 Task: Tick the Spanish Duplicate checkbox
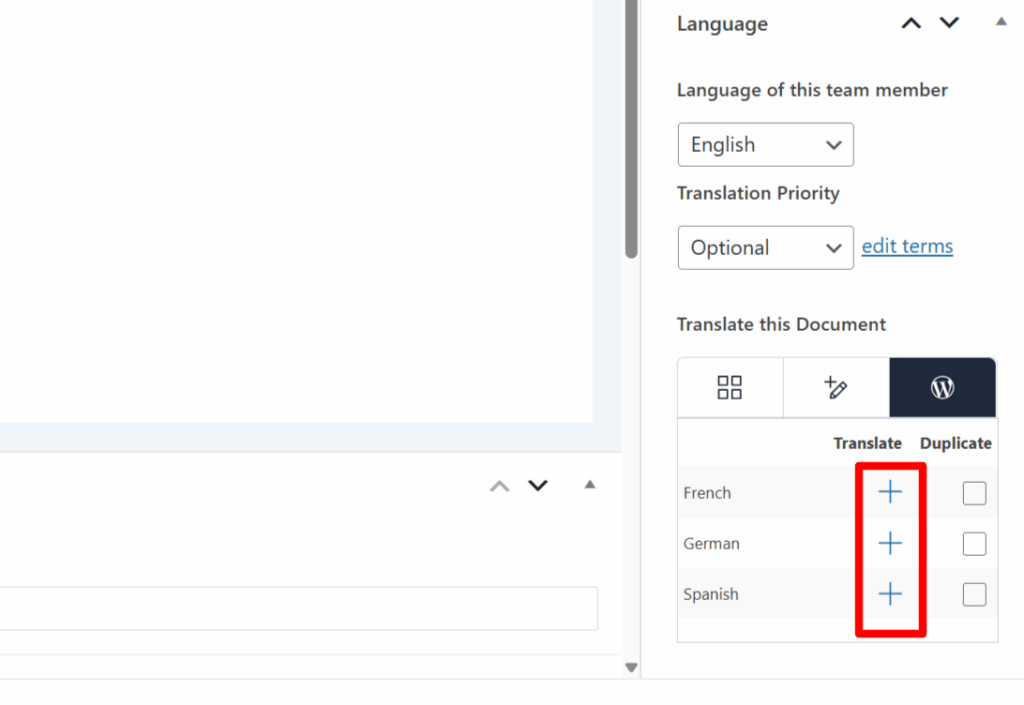(974, 593)
